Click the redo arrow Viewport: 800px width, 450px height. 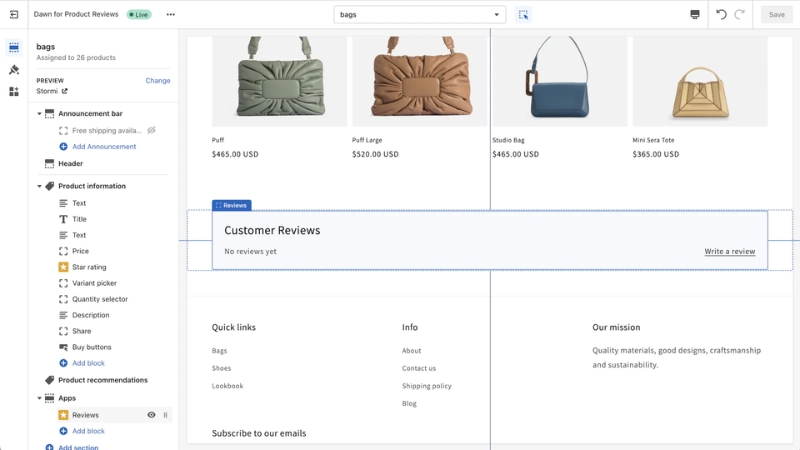pyautogui.click(x=739, y=14)
